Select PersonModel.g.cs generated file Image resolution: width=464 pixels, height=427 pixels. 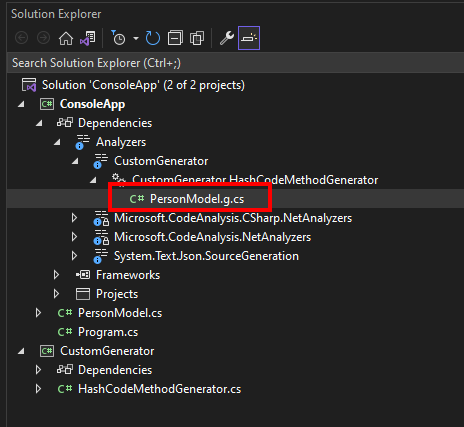pyautogui.click(x=197, y=199)
